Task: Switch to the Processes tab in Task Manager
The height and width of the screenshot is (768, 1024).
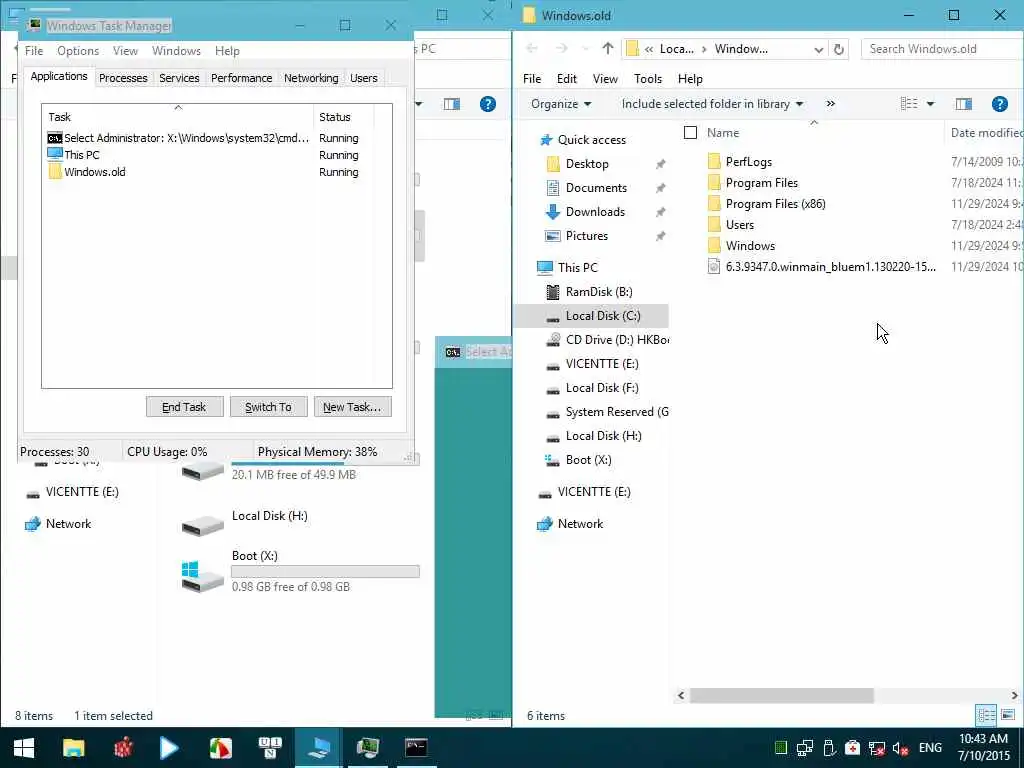Action: [123, 78]
